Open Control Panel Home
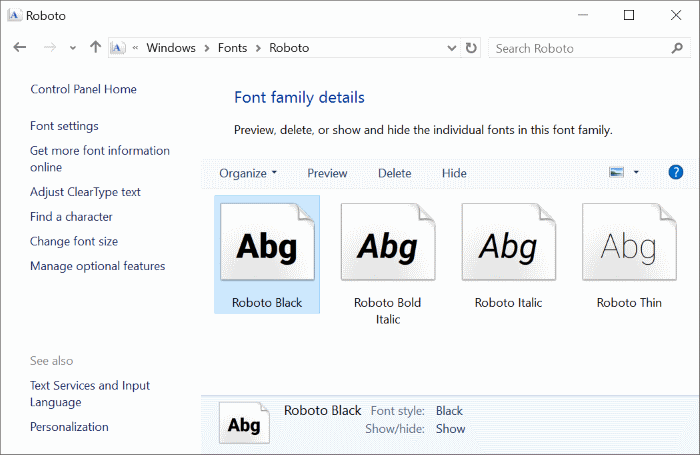The image size is (700, 455). 83,89
